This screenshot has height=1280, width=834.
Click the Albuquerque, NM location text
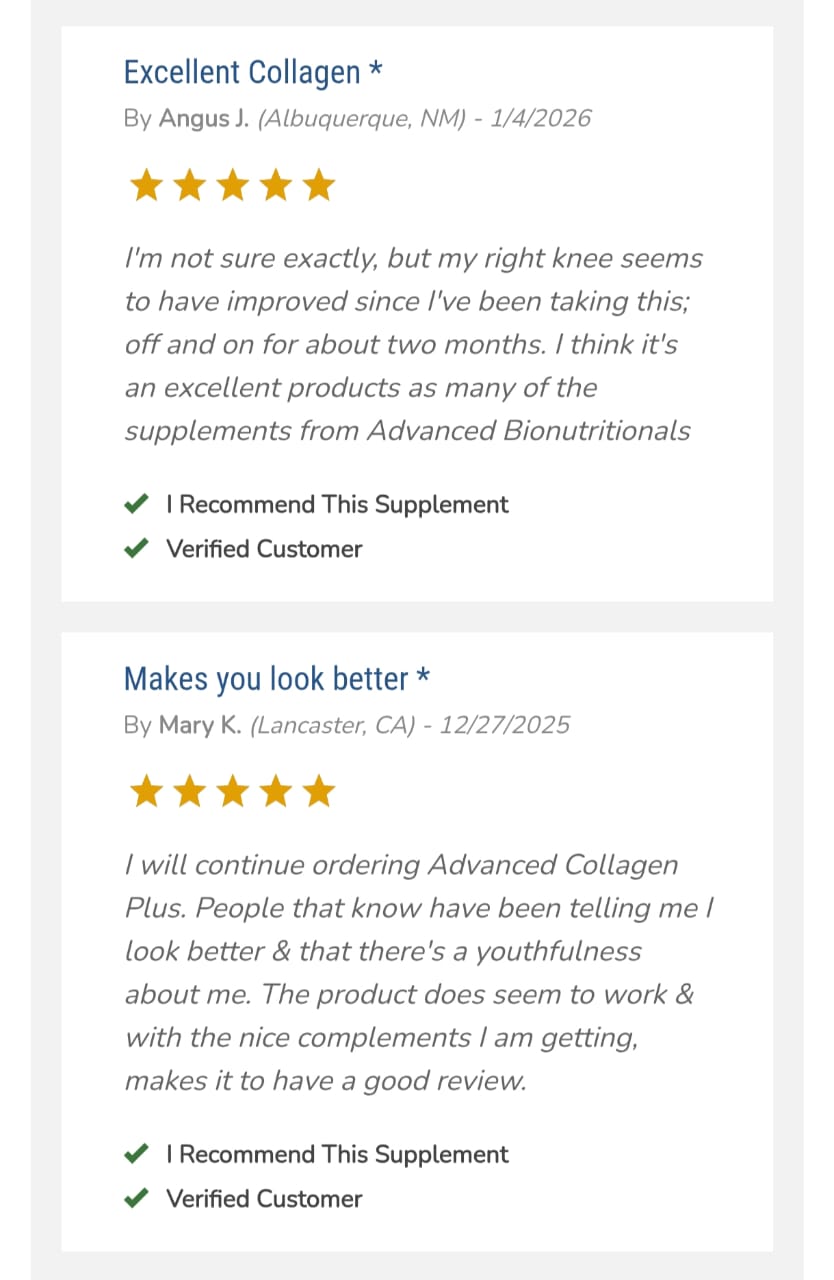pyautogui.click(x=362, y=119)
